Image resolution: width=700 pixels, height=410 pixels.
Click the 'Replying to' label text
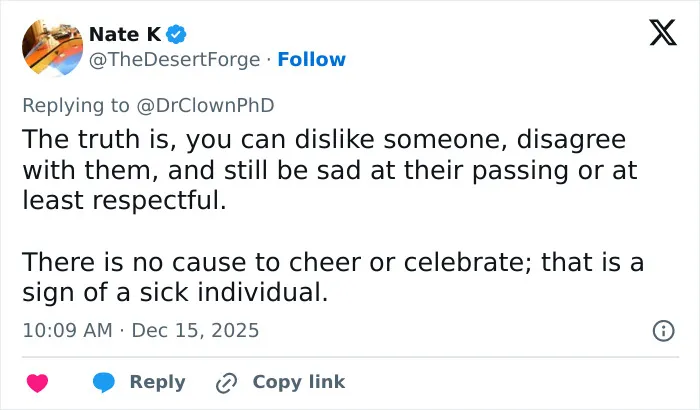(x=76, y=106)
